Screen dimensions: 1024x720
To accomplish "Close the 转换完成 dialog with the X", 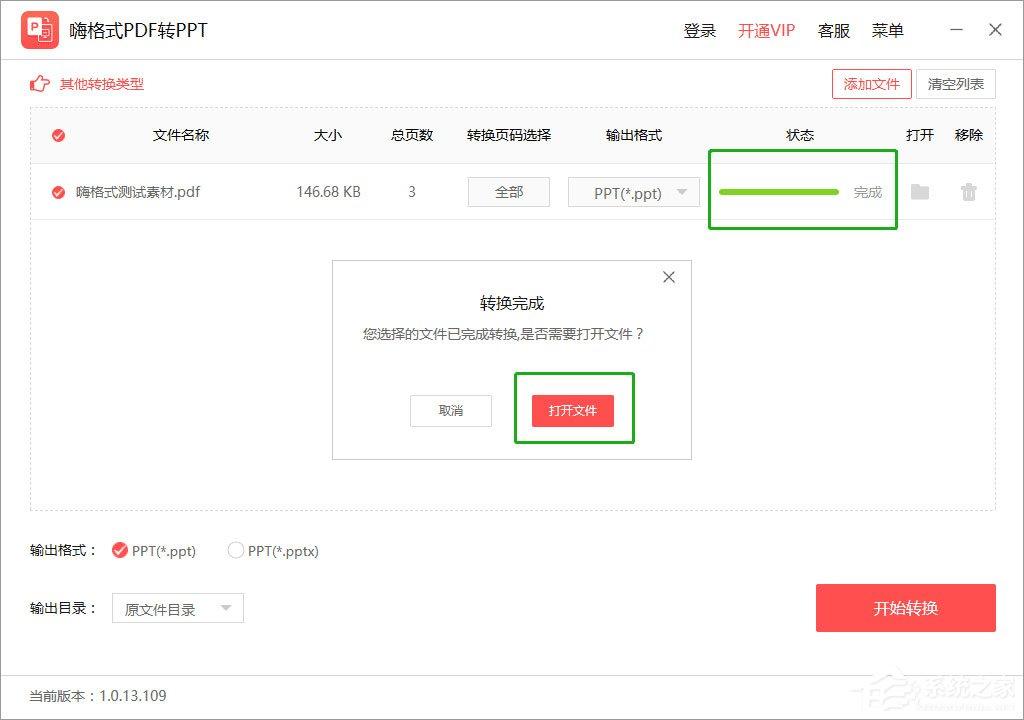I will pyautogui.click(x=668, y=277).
